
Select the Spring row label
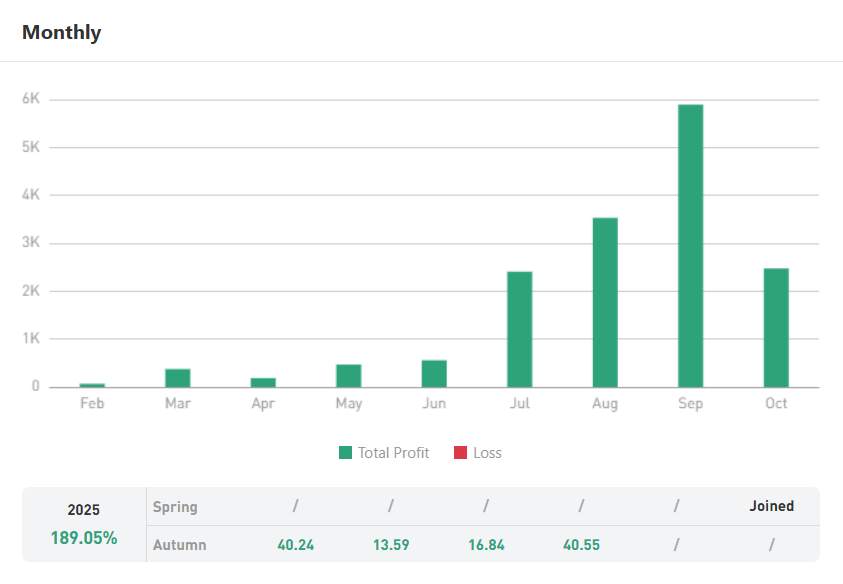tap(175, 507)
